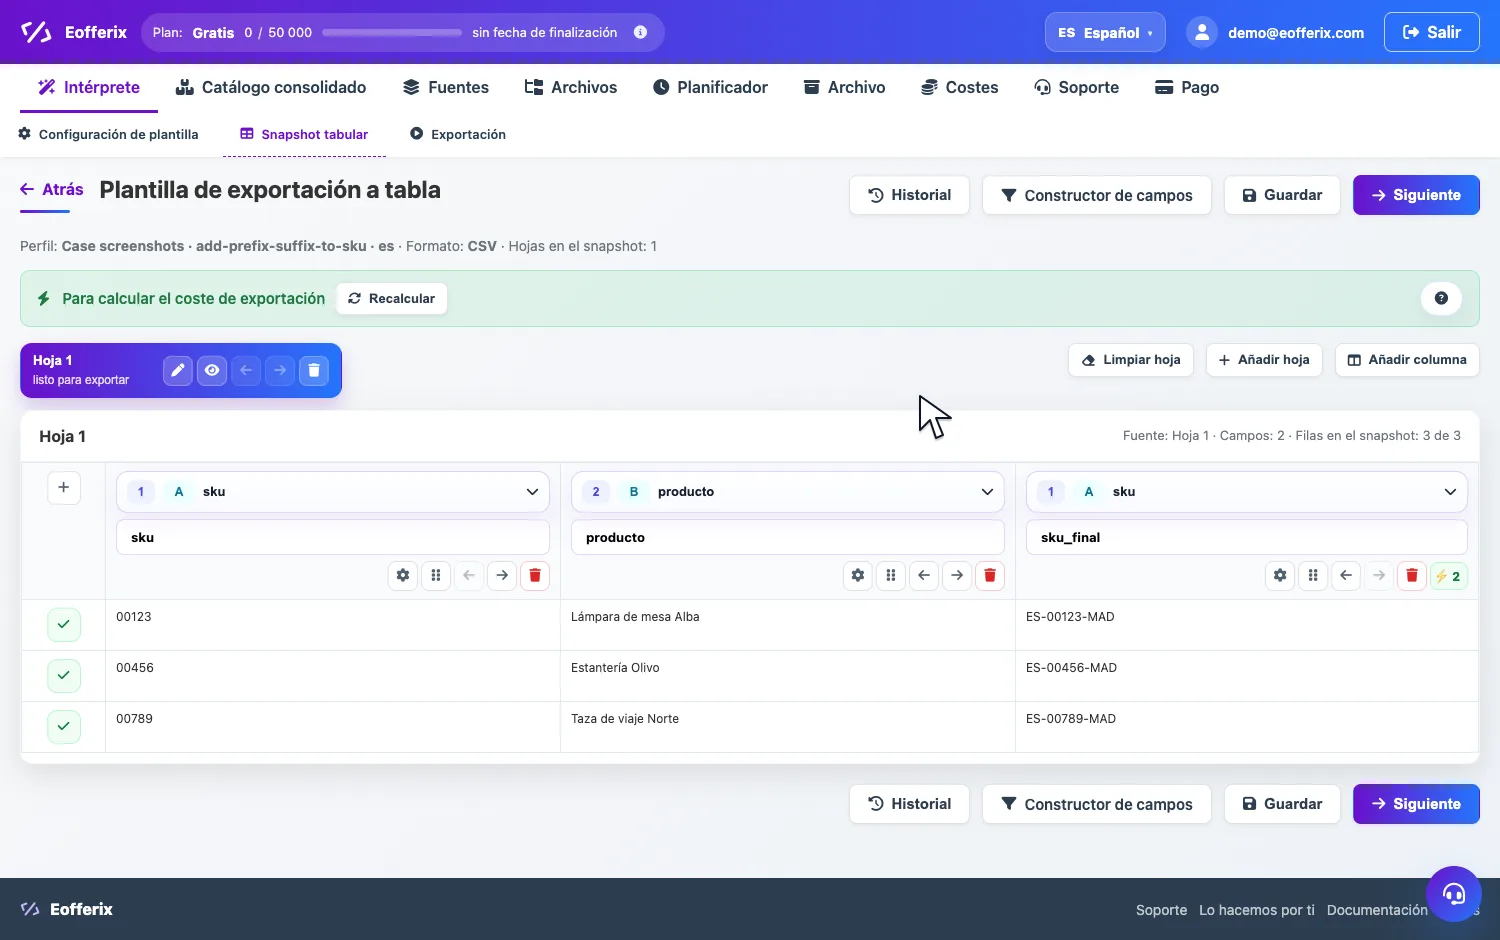This screenshot has width=1500, height=940.
Task: Open language selector ES Español
Action: tap(1105, 32)
